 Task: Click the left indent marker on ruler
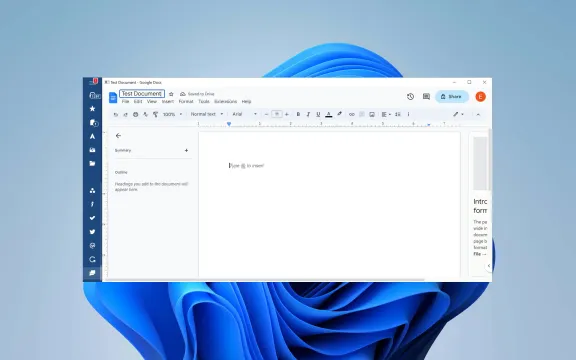click(x=229, y=124)
